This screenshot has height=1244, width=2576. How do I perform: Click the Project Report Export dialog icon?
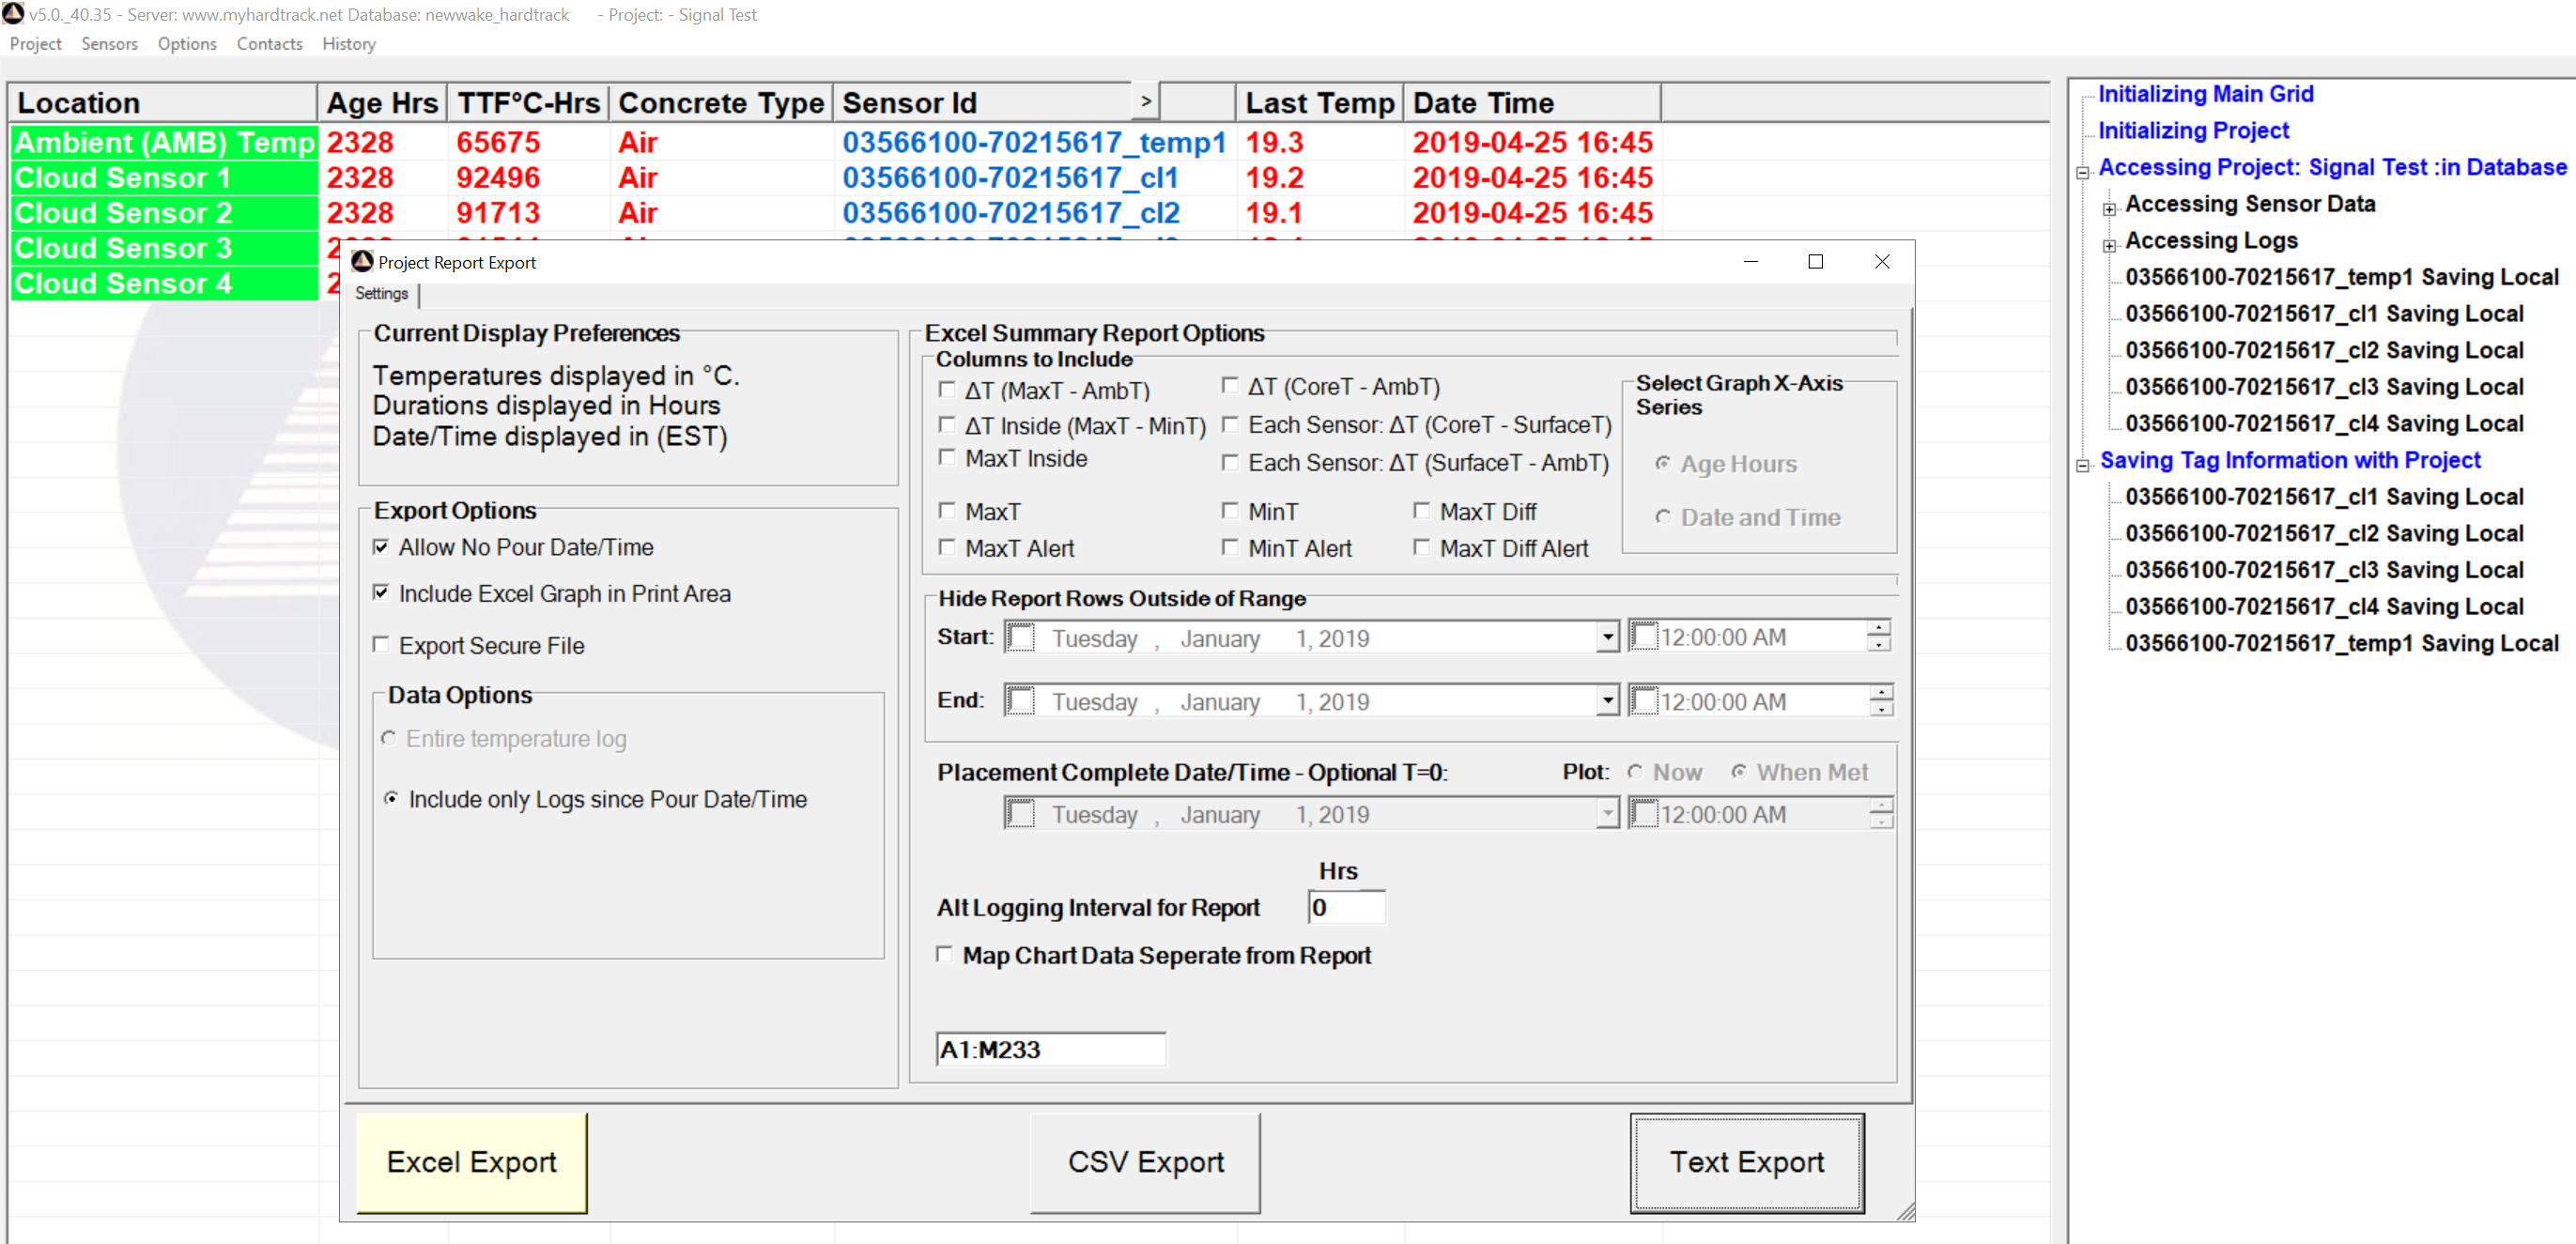[362, 262]
